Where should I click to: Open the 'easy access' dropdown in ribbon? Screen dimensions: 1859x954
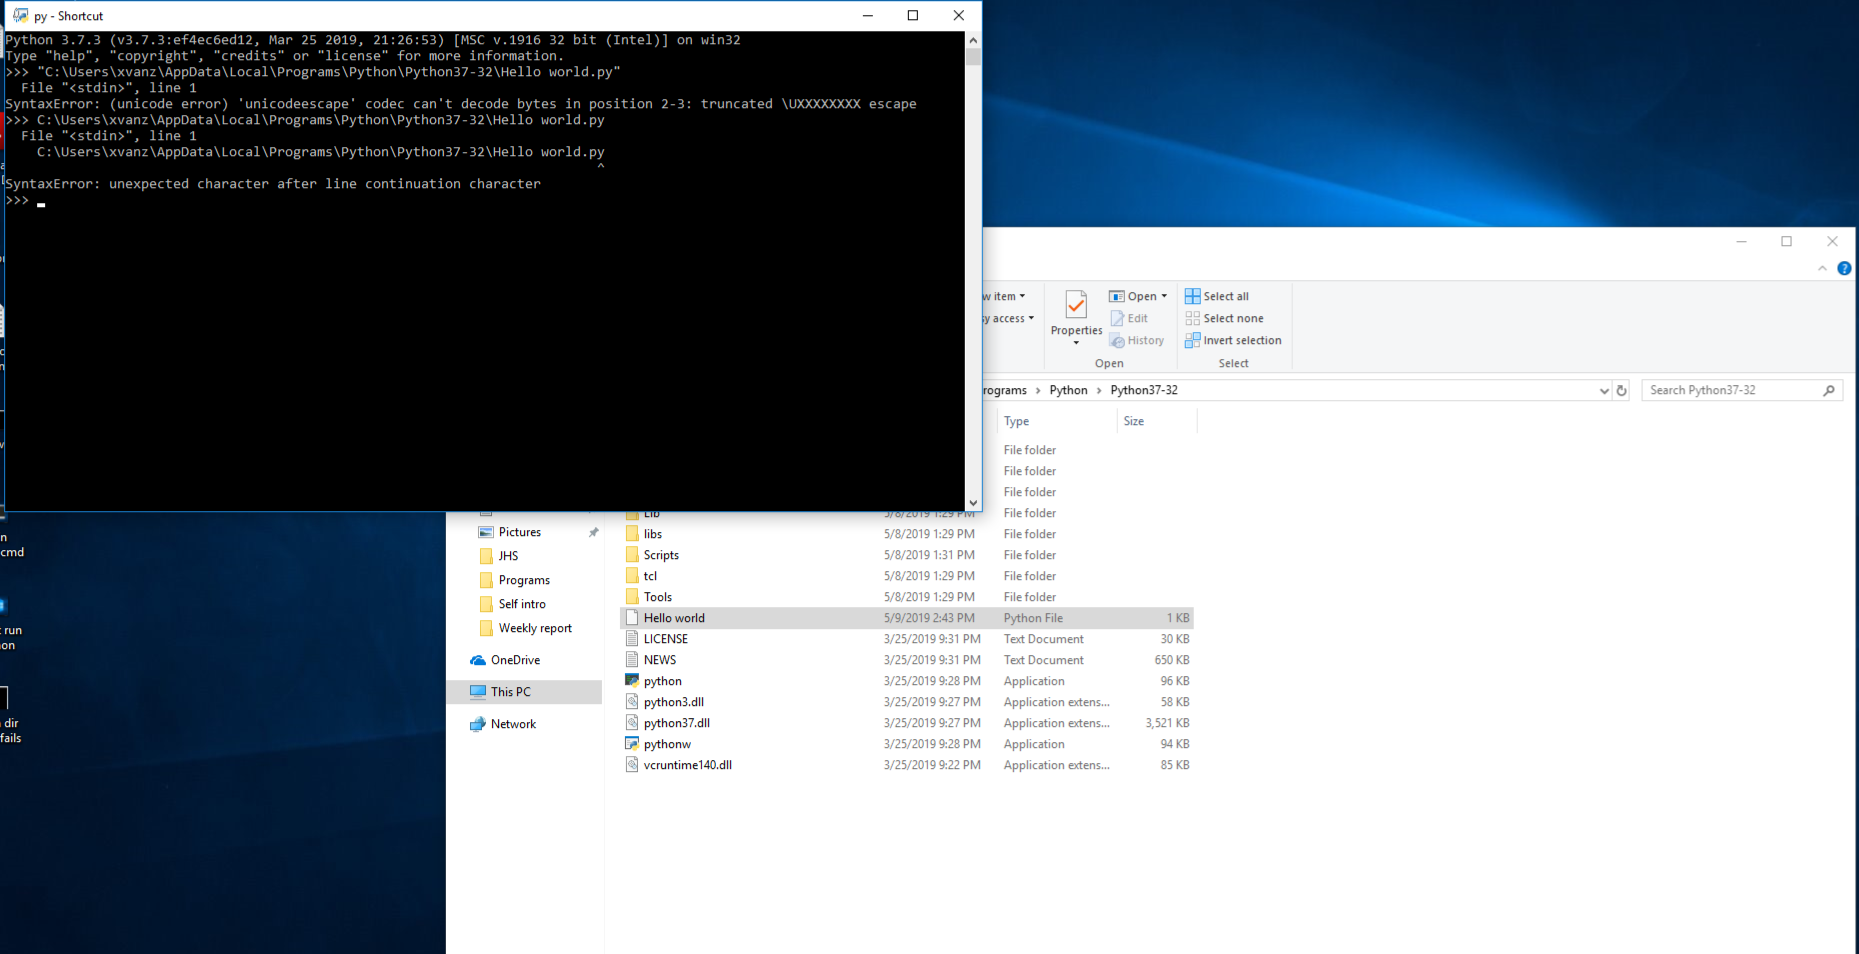coord(1031,318)
